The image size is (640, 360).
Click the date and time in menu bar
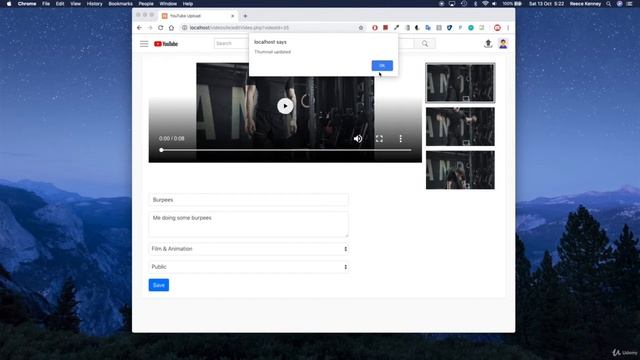click(x=546, y=4)
